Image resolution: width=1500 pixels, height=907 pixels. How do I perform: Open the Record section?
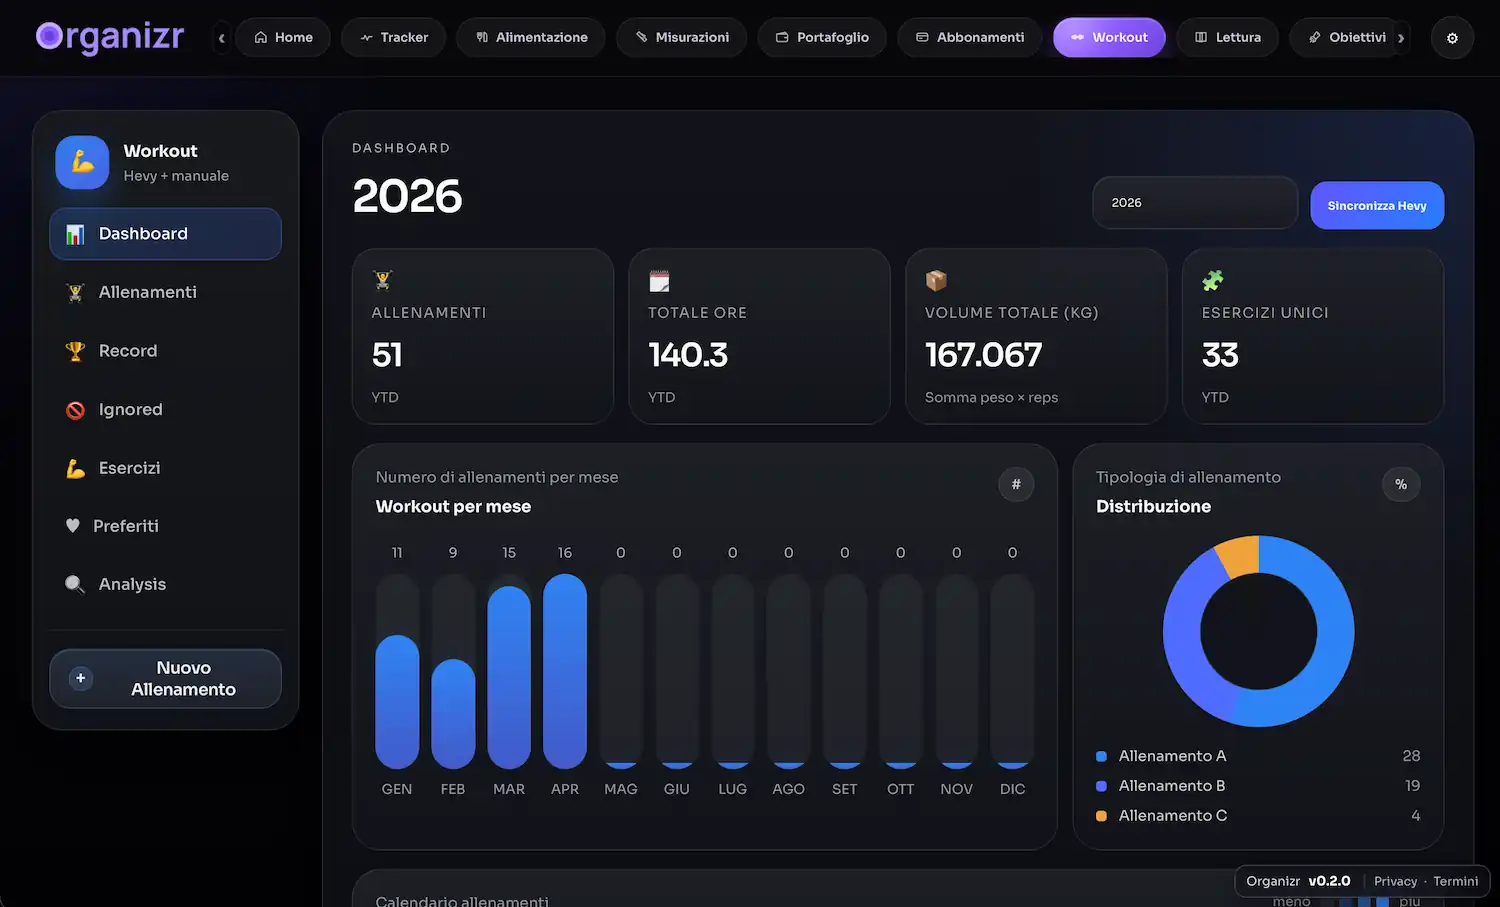[165, 351]
